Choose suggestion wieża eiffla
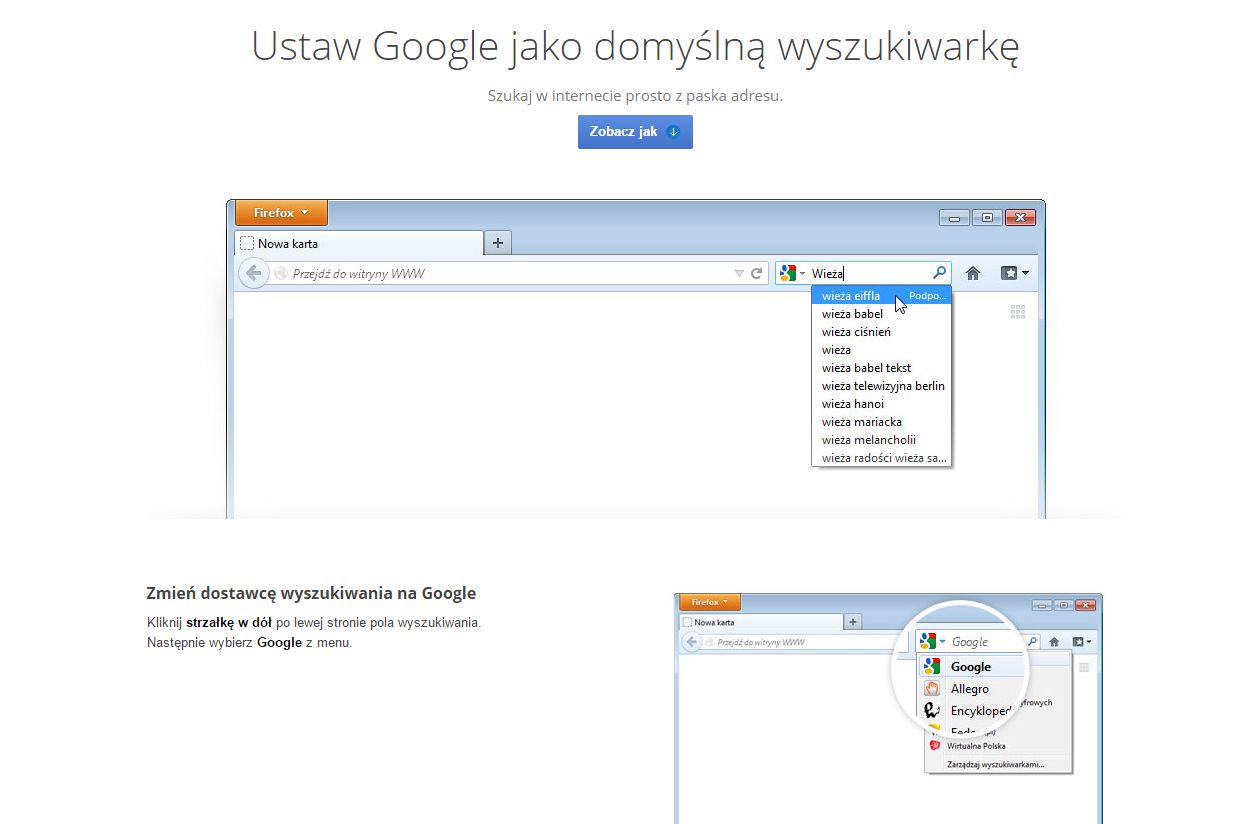This screenshot has height=824, width=1236. click(880, 296)
